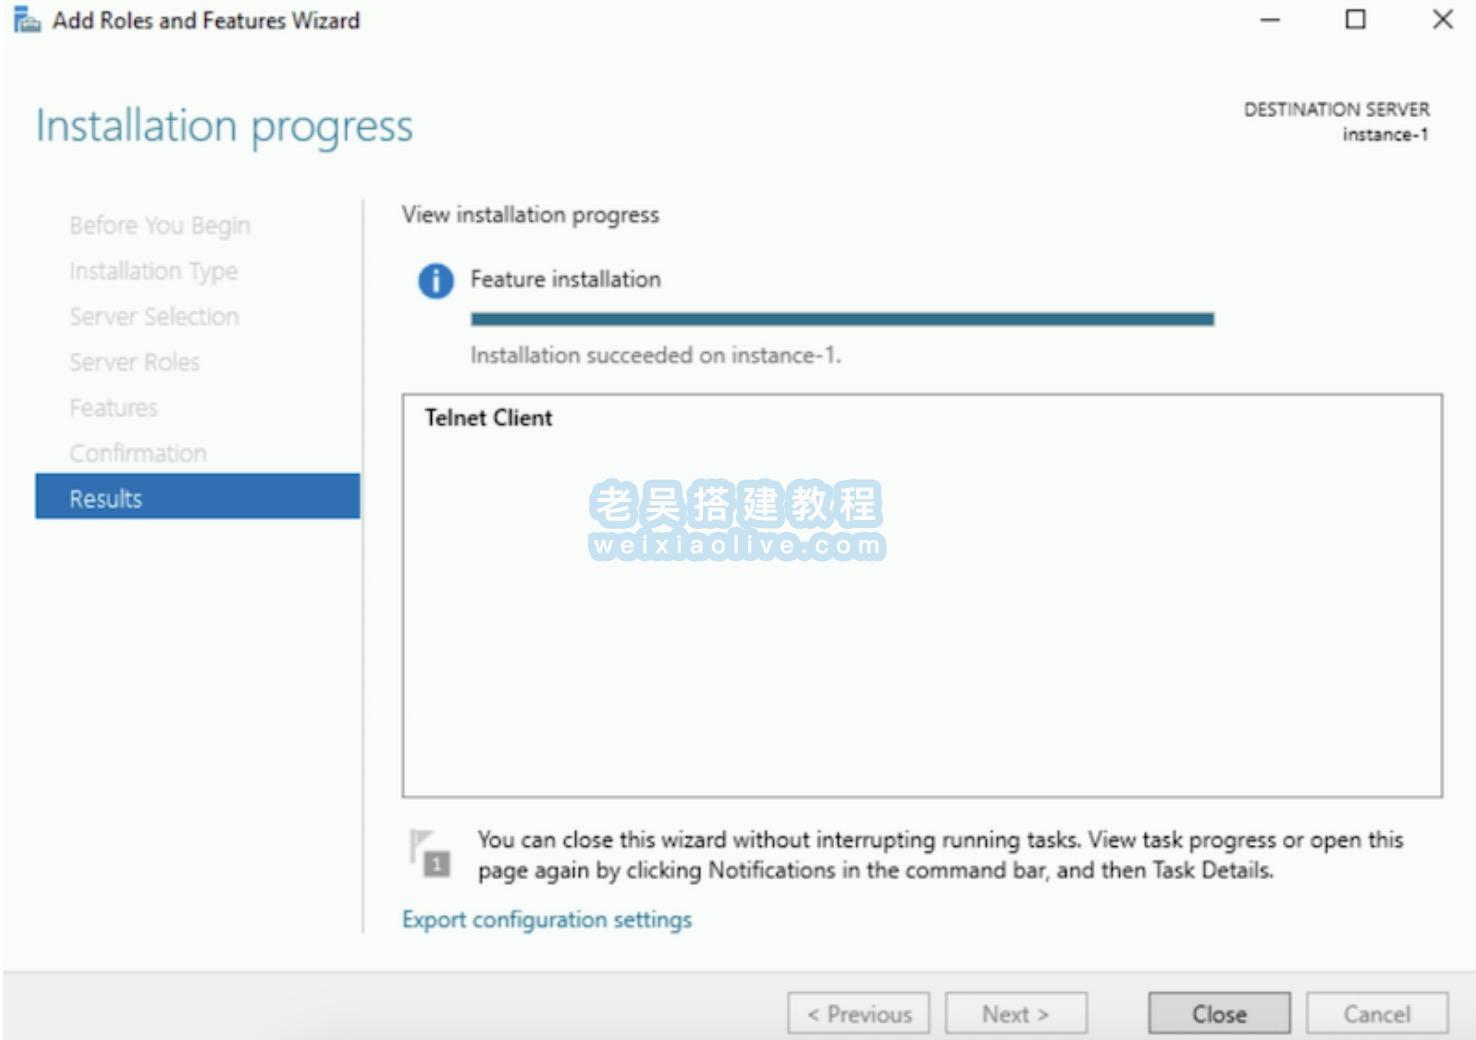The image size is (1476, 1040).
Task: Switch to the Server Roles step
Action: click(x=134, y=362)
